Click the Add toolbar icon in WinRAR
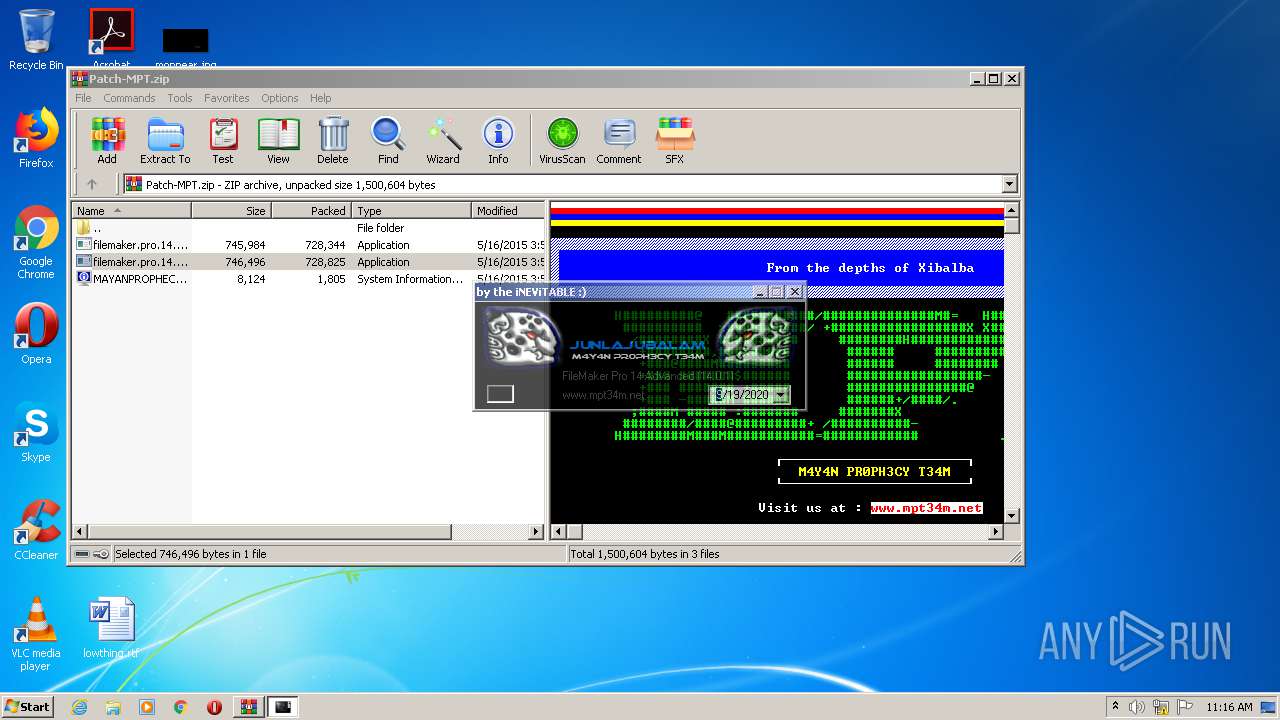This screenshot has width=1280, height=720. pyautogui.click(x=107, y=140)
